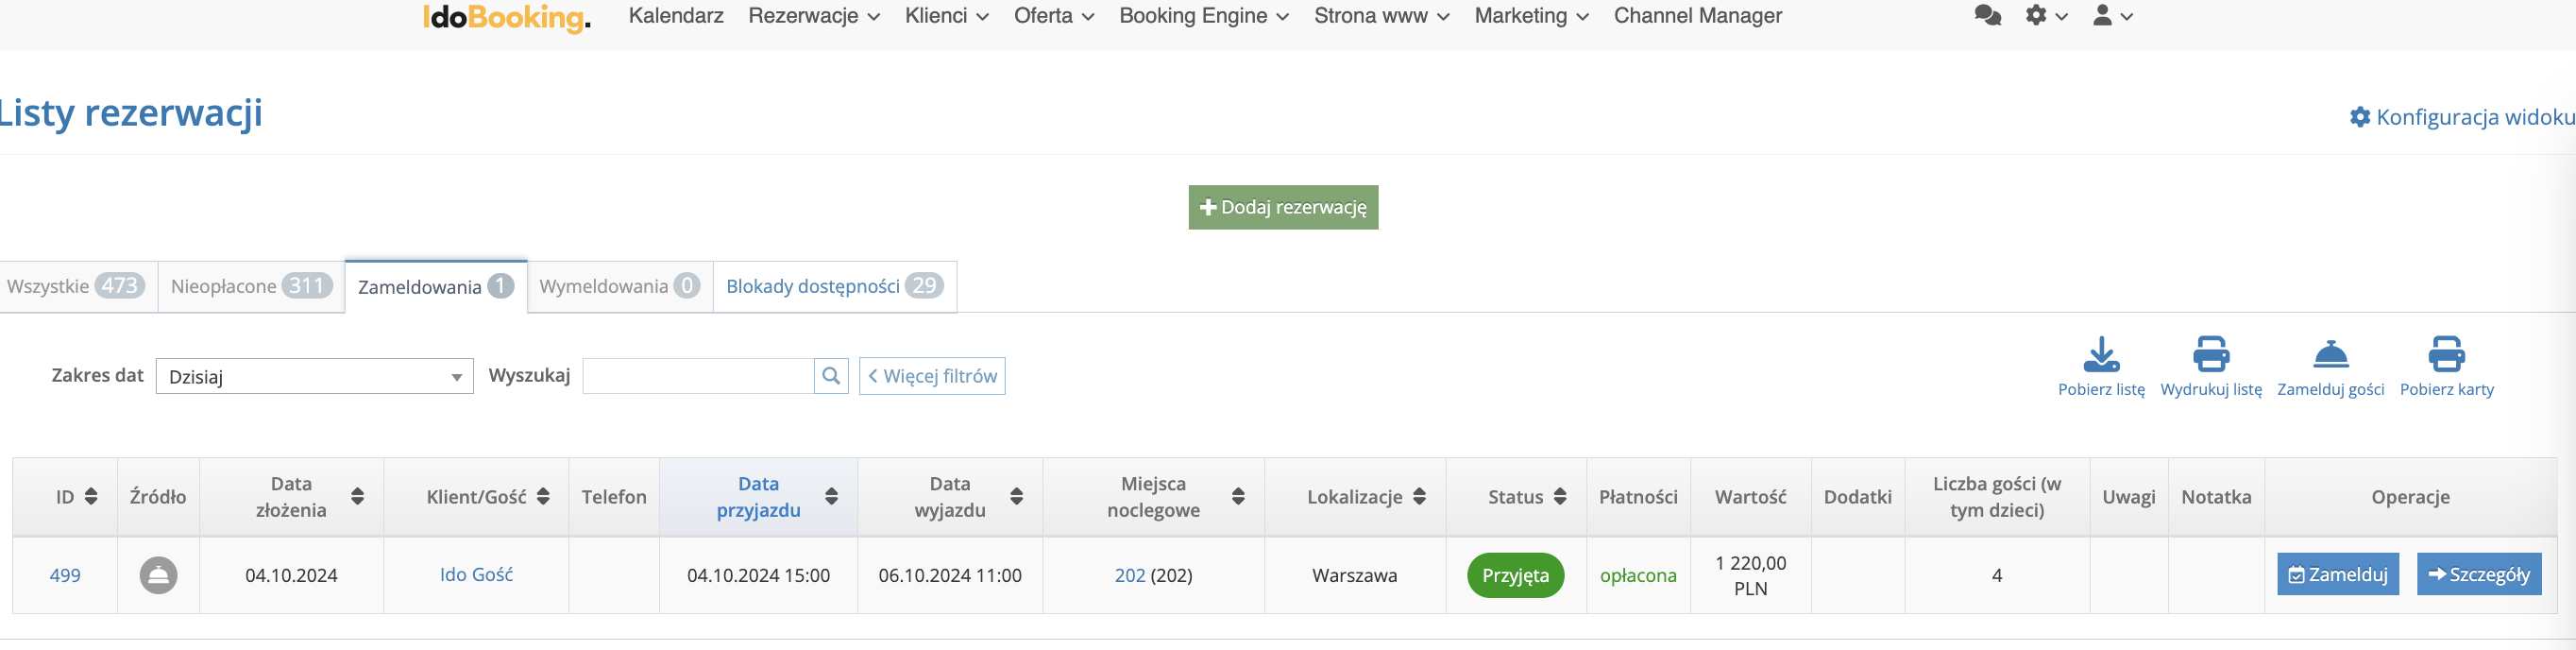
Task: Open the user account menu
Action: point(2113,16)
